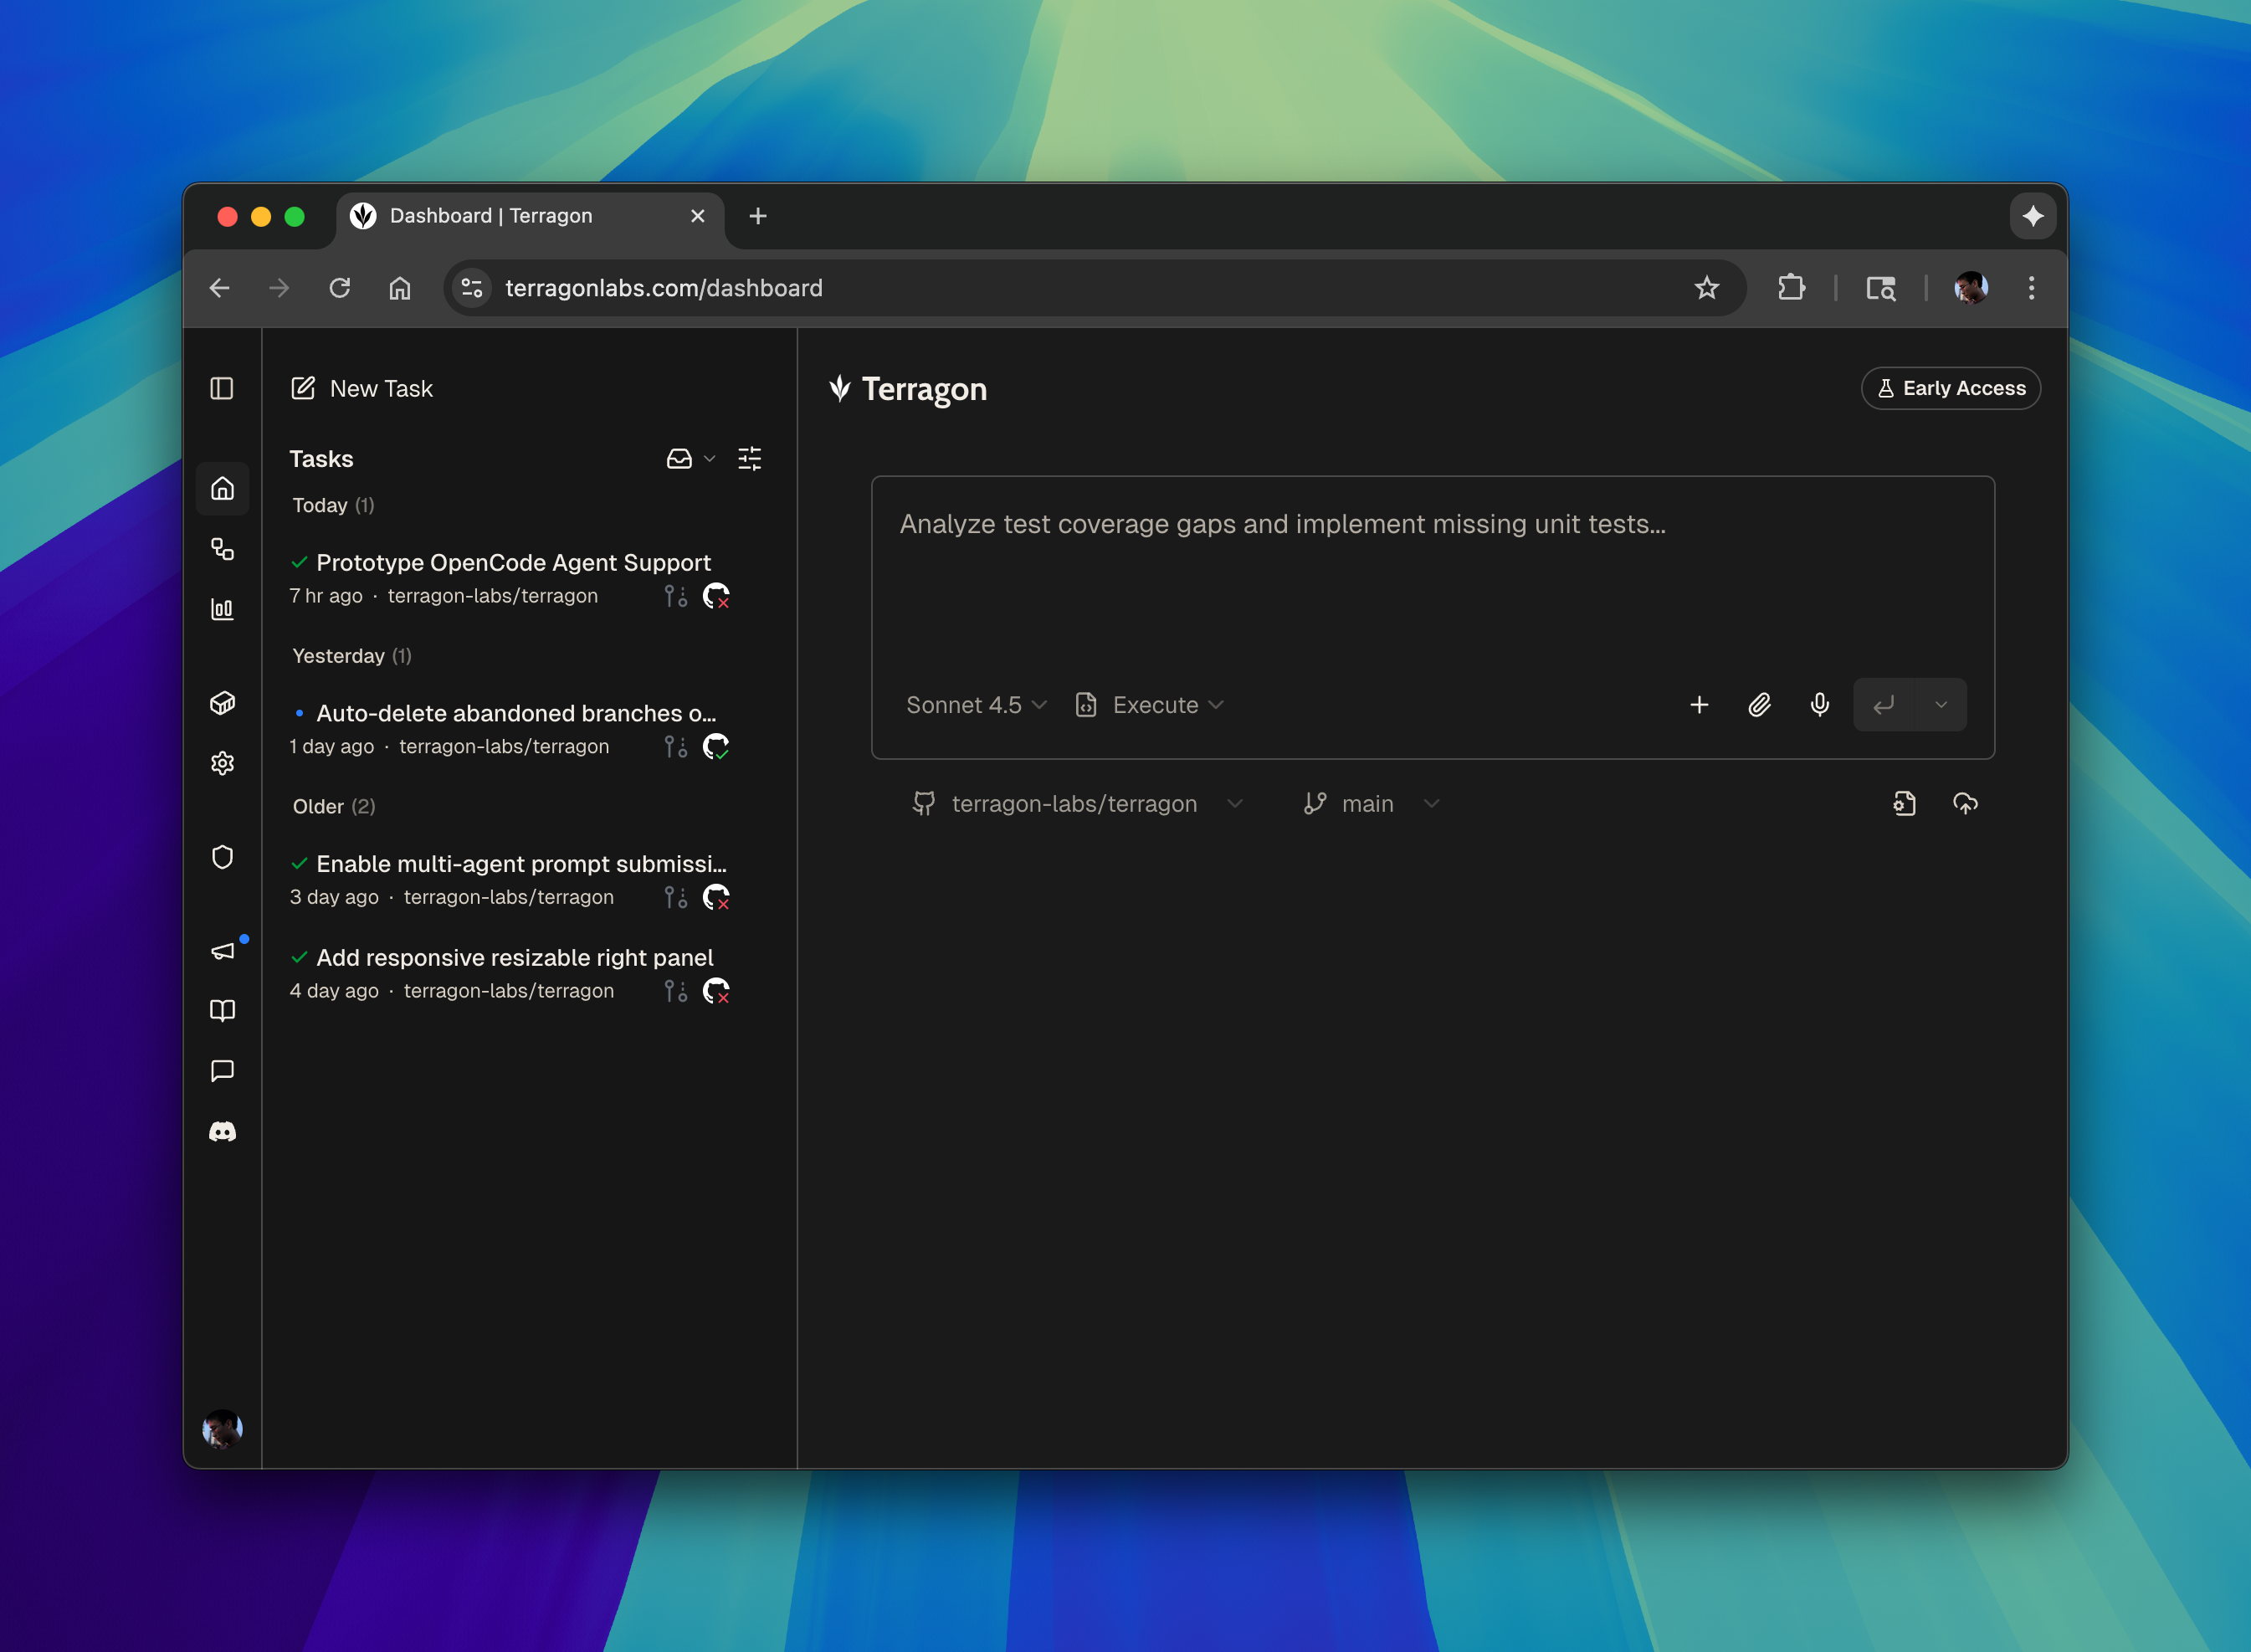Open the Discord icon in sidebar

(222, 1131)
